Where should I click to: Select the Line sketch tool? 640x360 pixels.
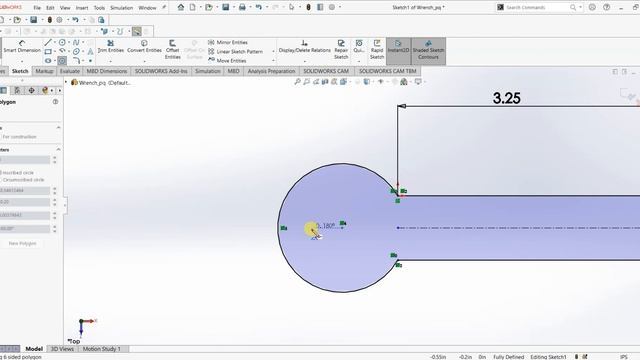click(48, 42)
